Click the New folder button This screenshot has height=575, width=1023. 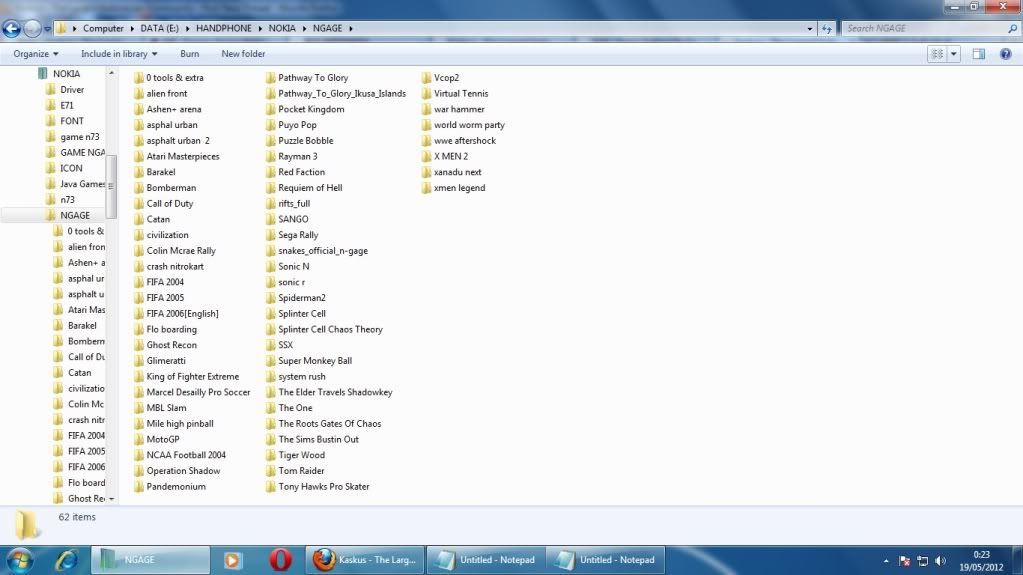(243, 54)
